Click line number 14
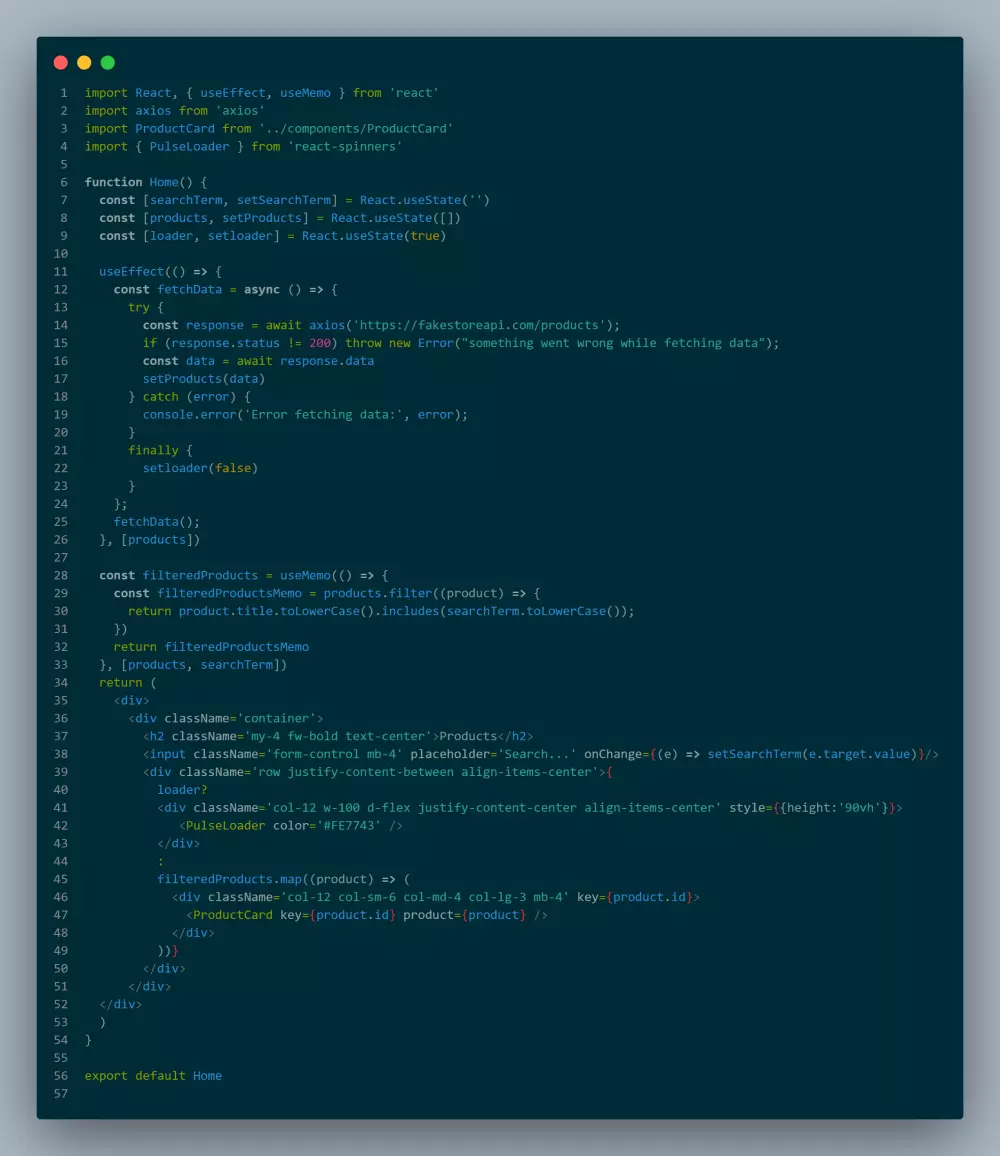This screenshot has height=1156, width=1000. point(60,324)
